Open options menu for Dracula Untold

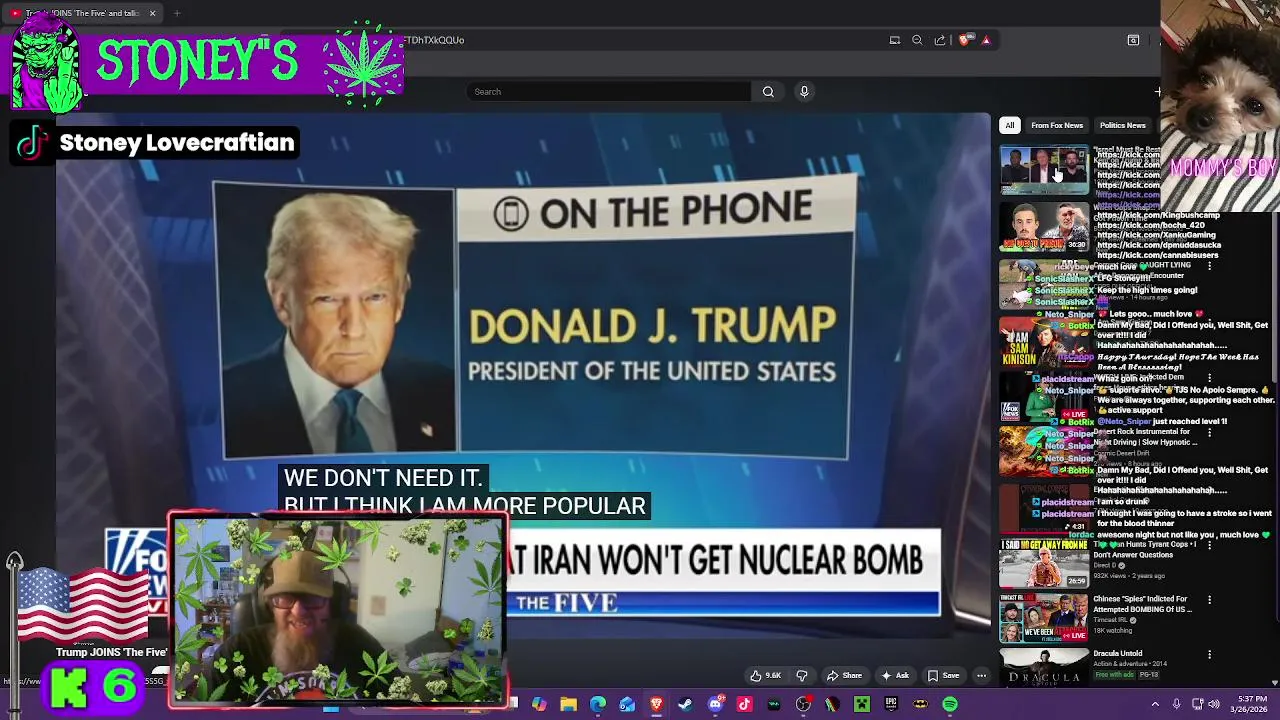1209,654
